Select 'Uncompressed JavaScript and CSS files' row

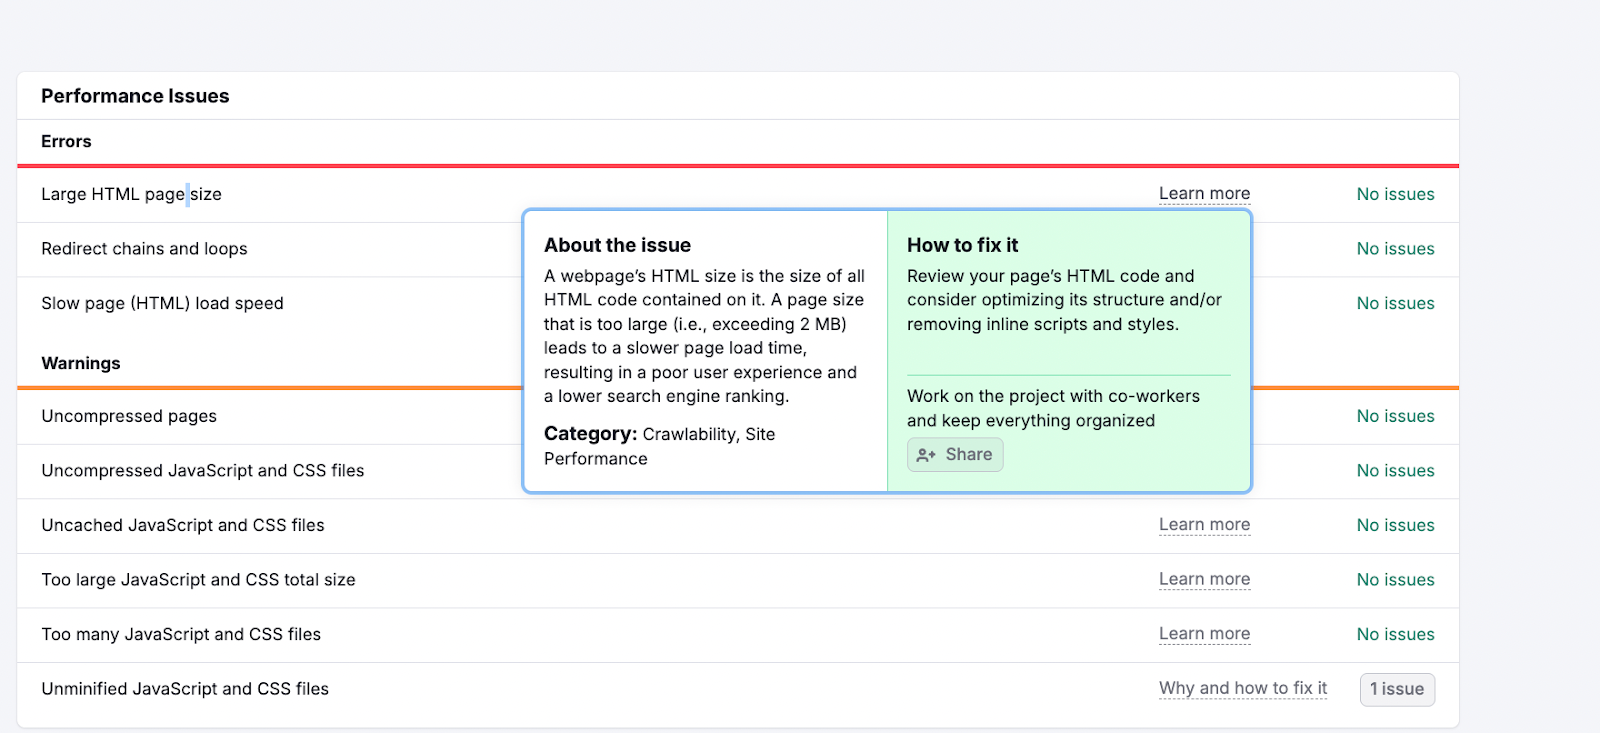[202, 471]
